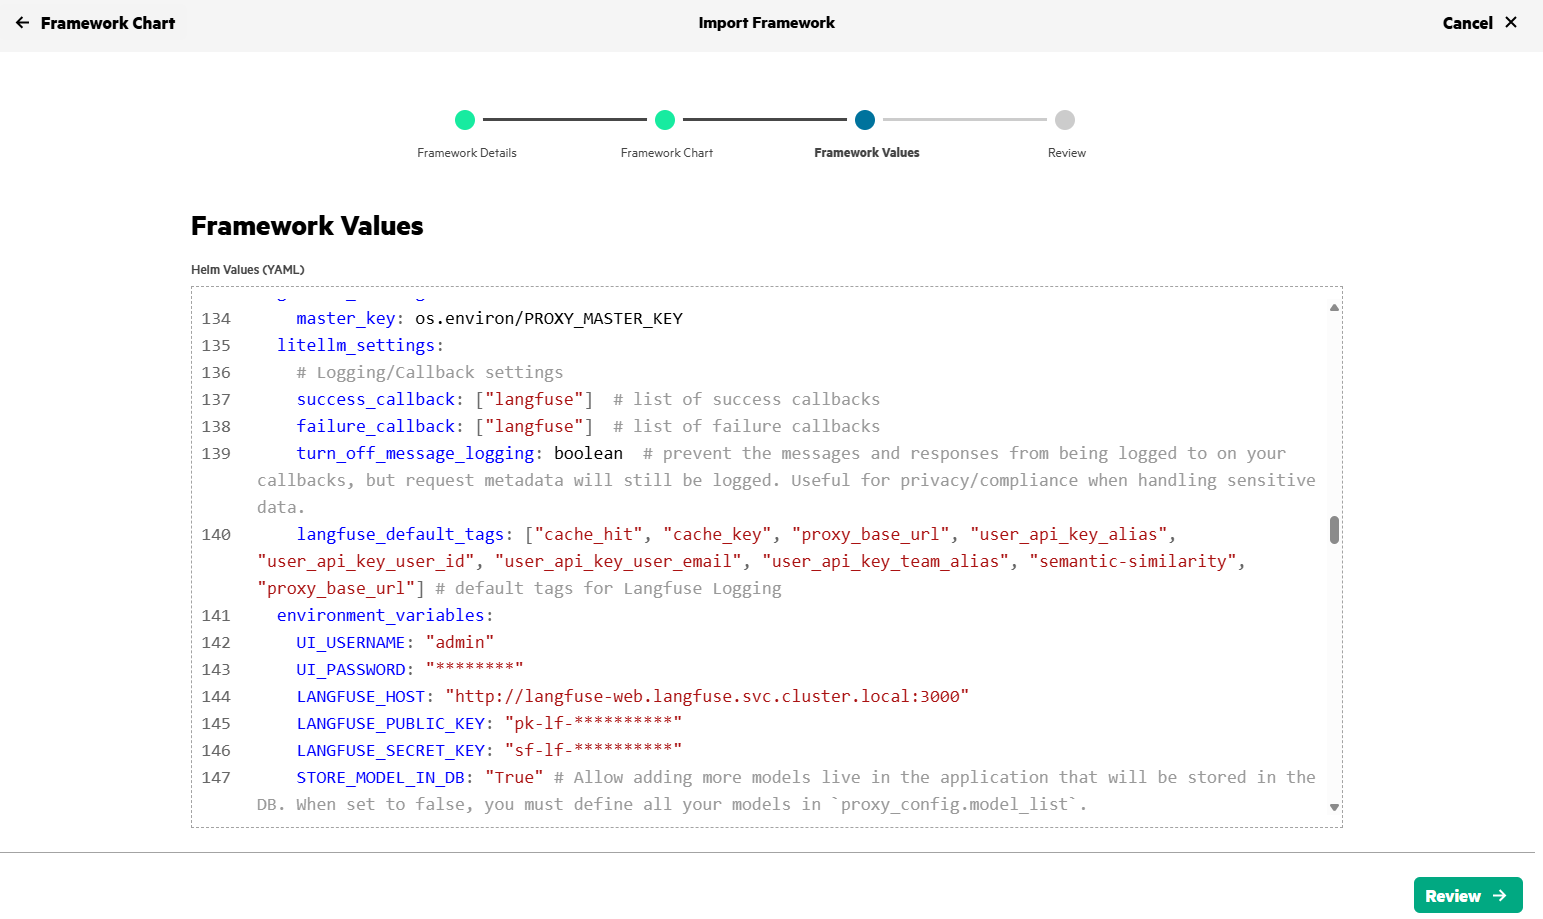Click the YAML editor scroll up arrow

[1334, 307]
